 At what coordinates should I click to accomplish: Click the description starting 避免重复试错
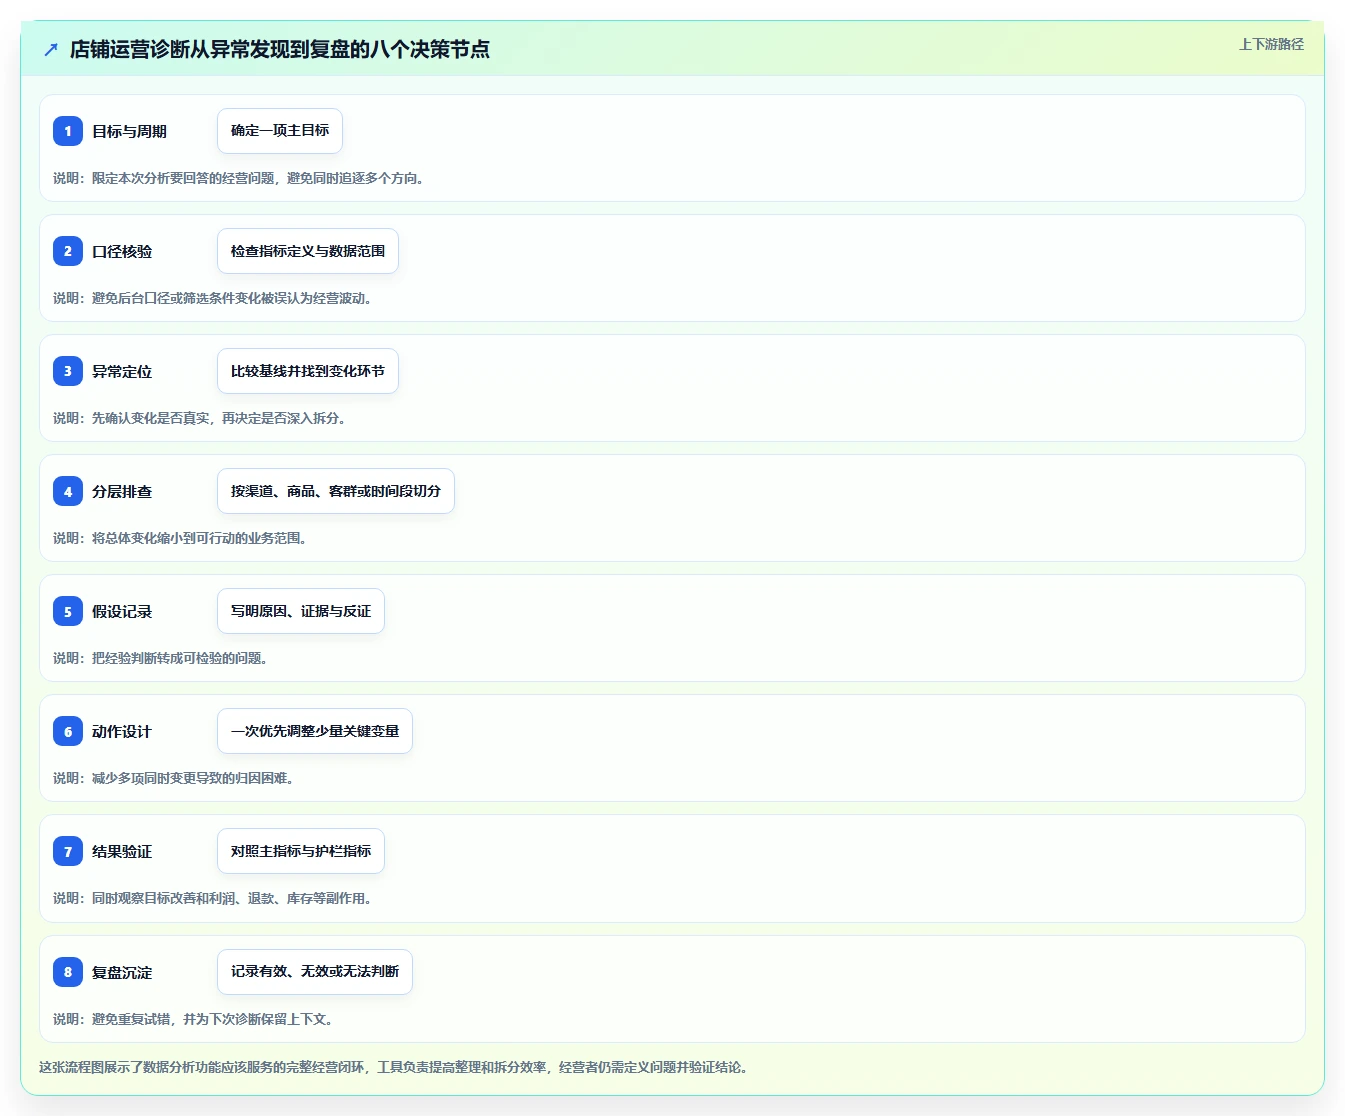(194, 1019)
